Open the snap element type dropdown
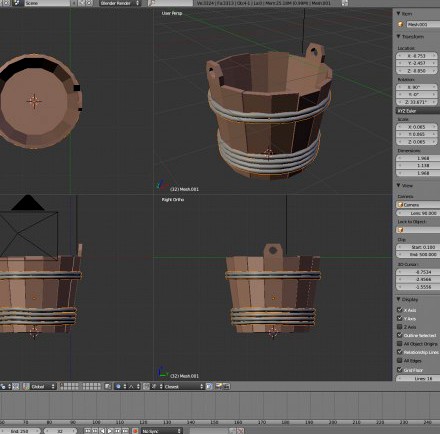The width and height of the screenshot is (440, 434). point(156,386)
